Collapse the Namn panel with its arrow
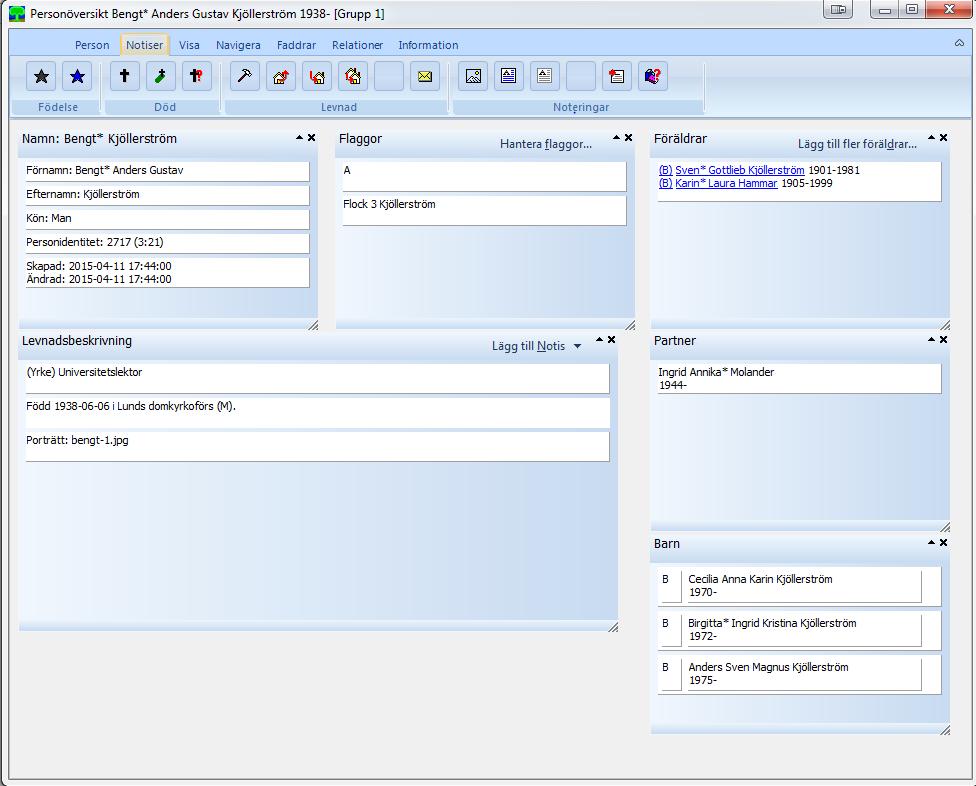This screenshot has height=786, width=976. 299,138
